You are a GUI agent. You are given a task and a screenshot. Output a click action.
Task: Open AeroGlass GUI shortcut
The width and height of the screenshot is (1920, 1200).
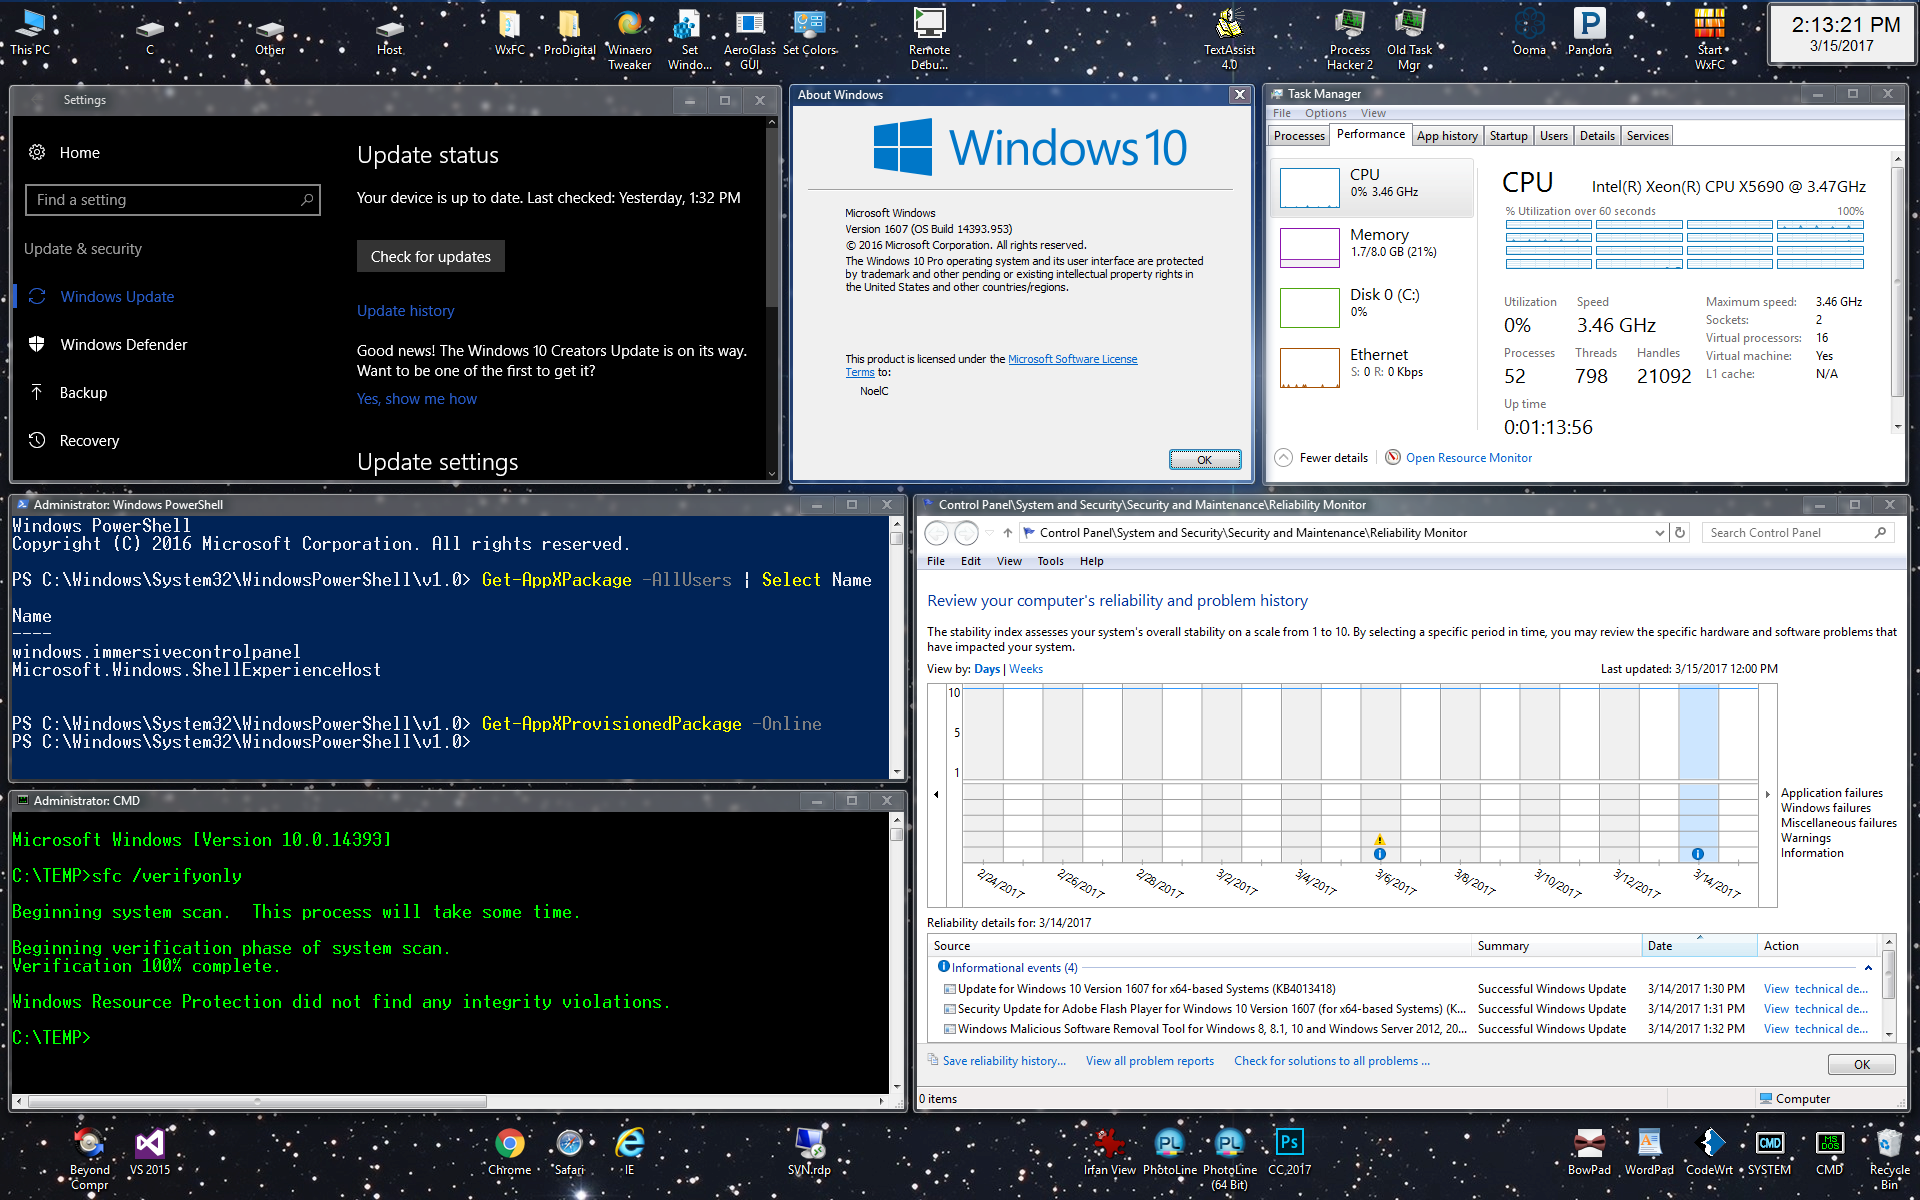pos(750,40)
